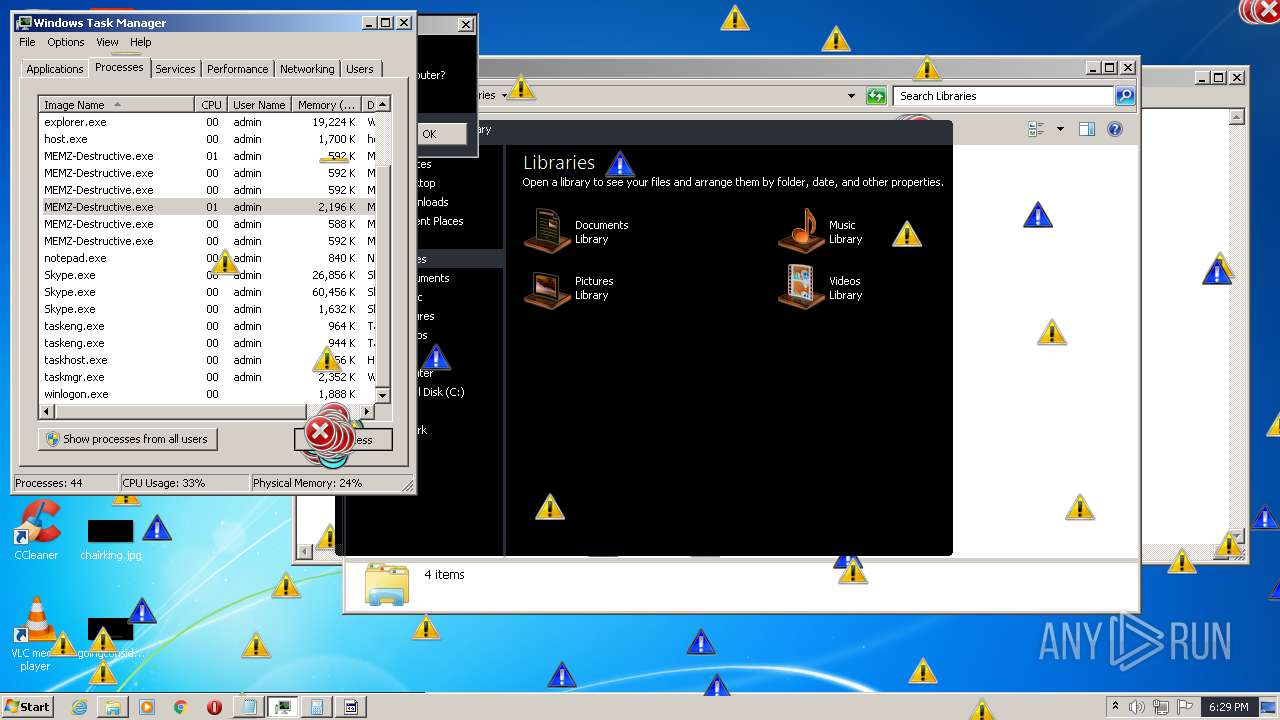Switch to the Users tab
Screen dimensions: 1280x720
click(x=360, y=69)
